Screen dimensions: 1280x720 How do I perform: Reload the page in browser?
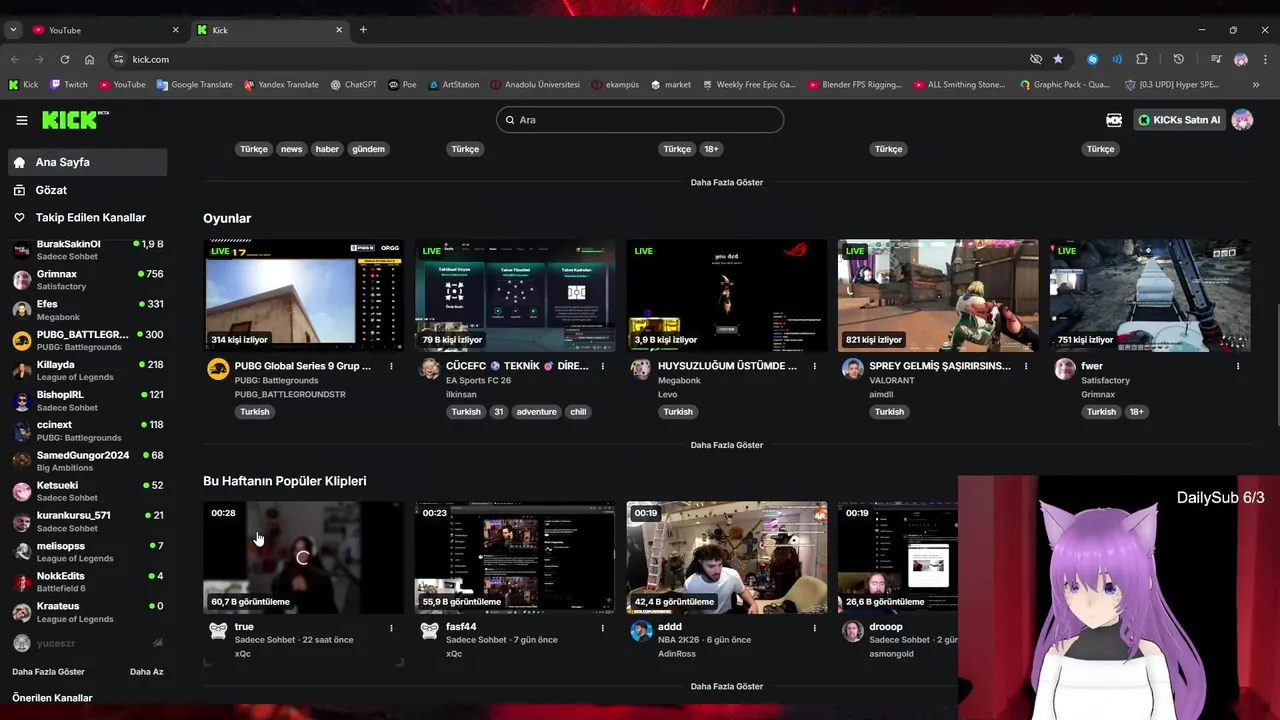(64, 59)
